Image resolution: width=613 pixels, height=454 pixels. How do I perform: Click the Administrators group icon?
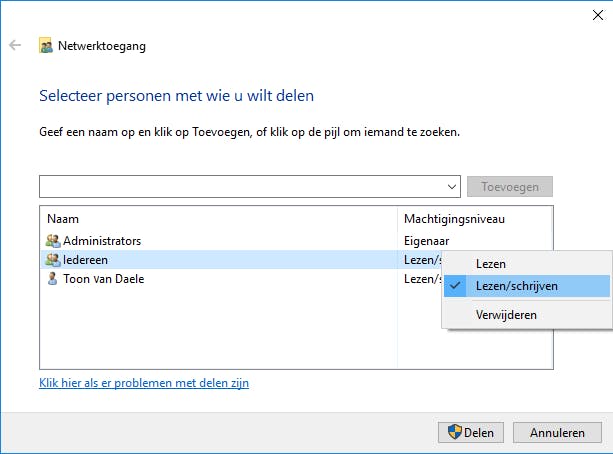(53, 241)
